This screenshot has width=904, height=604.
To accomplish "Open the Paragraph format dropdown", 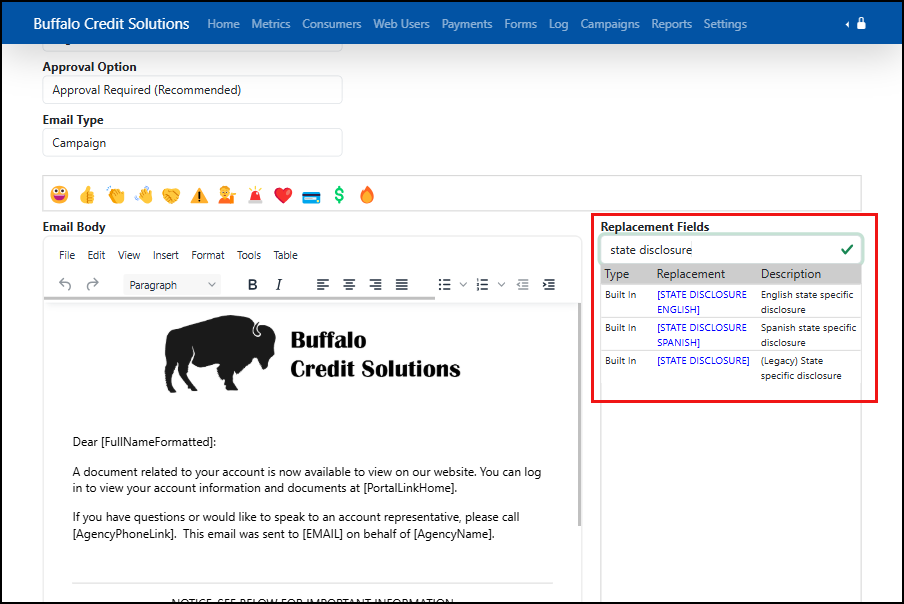I will tap(172, 285).
